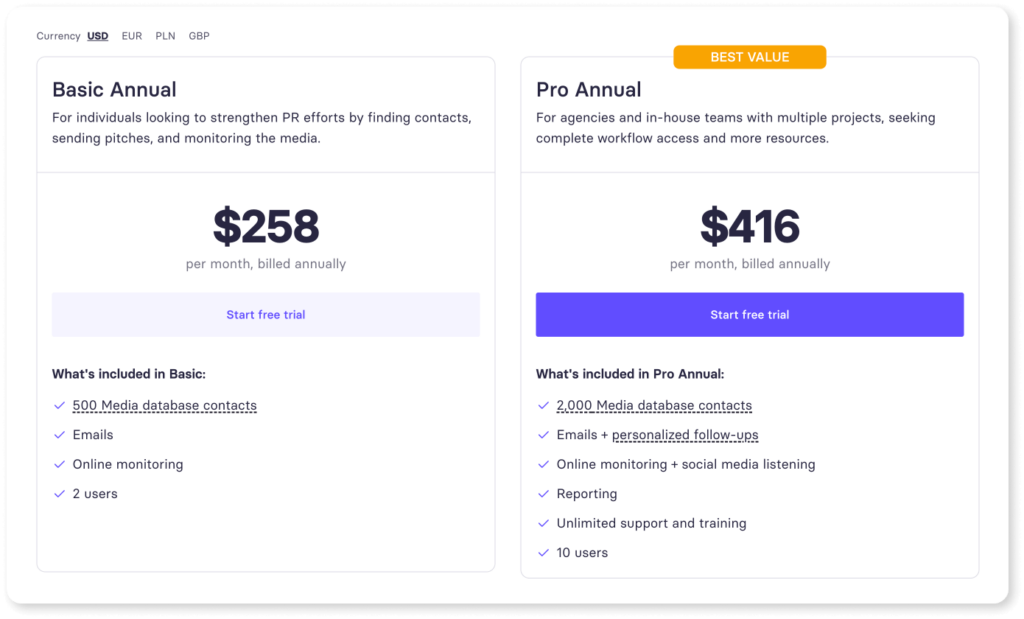The image size is (1024, 619).
Task: Start free trial for Pro Annual
Action: (749, 315)
